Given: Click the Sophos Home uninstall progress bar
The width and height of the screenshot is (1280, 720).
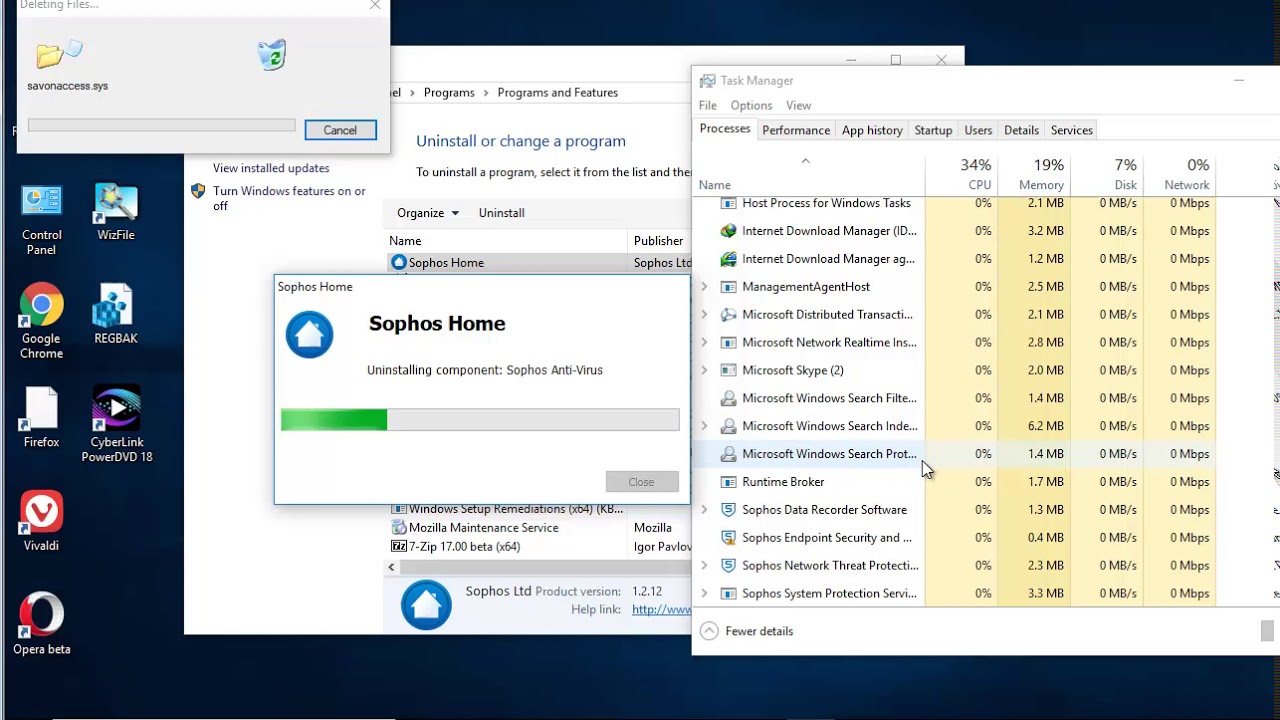Looking at the screenshot, I should click(x=480, y=420).
